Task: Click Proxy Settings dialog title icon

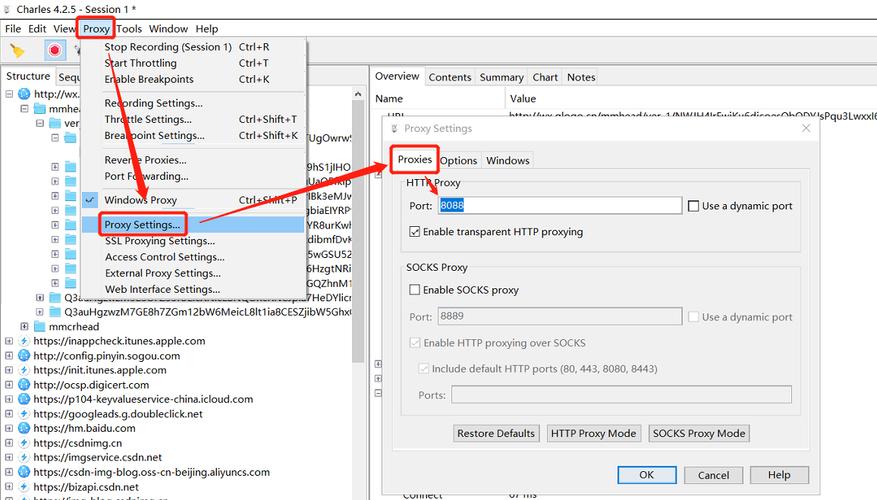Action: (394, 129)
